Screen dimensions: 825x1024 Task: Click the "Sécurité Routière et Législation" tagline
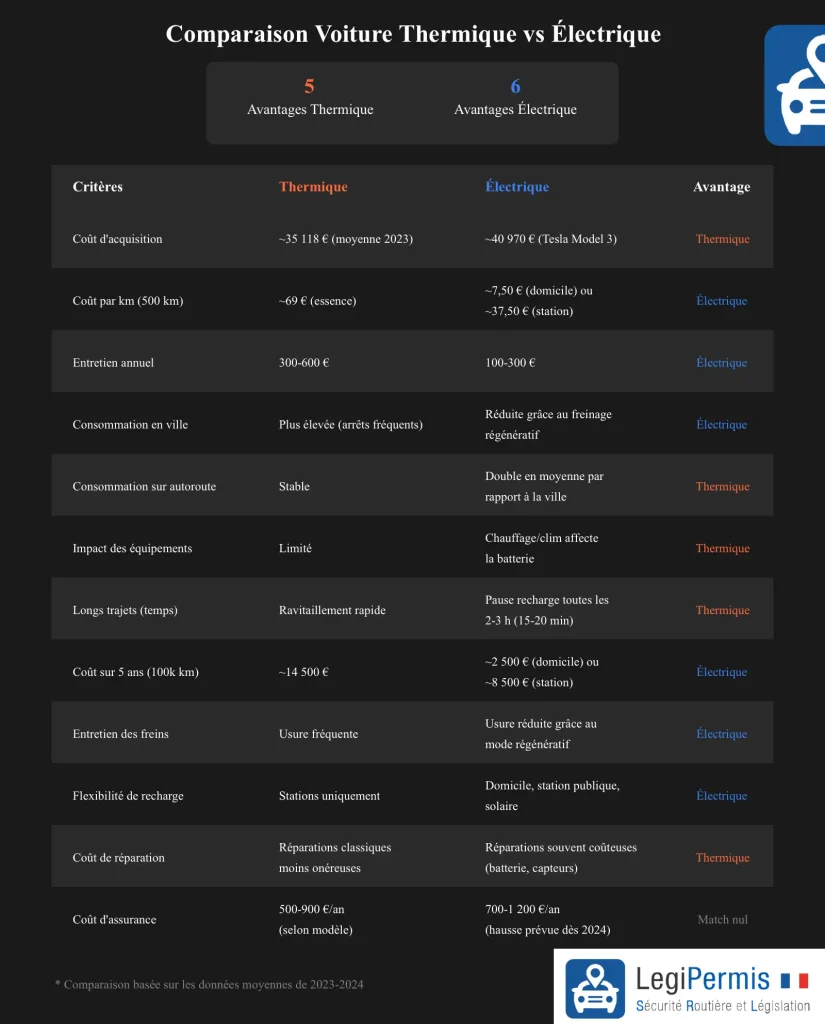click(721, 1005)
